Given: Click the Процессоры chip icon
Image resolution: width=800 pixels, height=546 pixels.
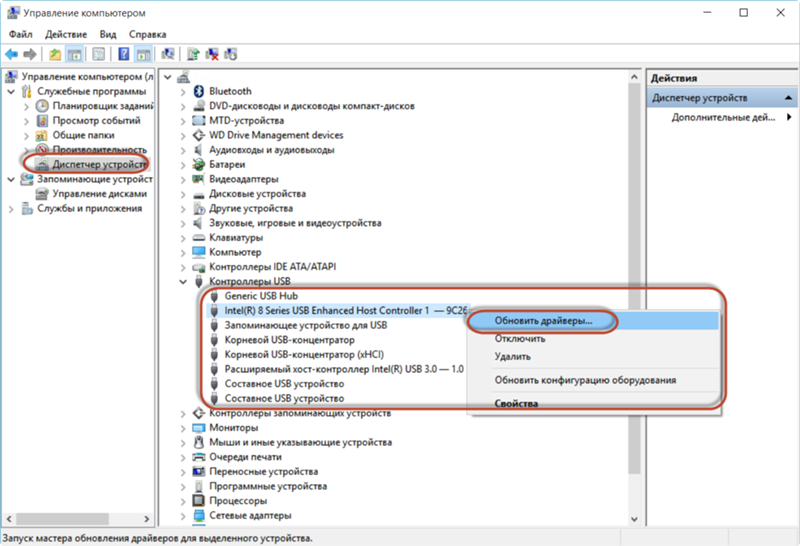Looking at the screenshot, I should click(198, 501).
